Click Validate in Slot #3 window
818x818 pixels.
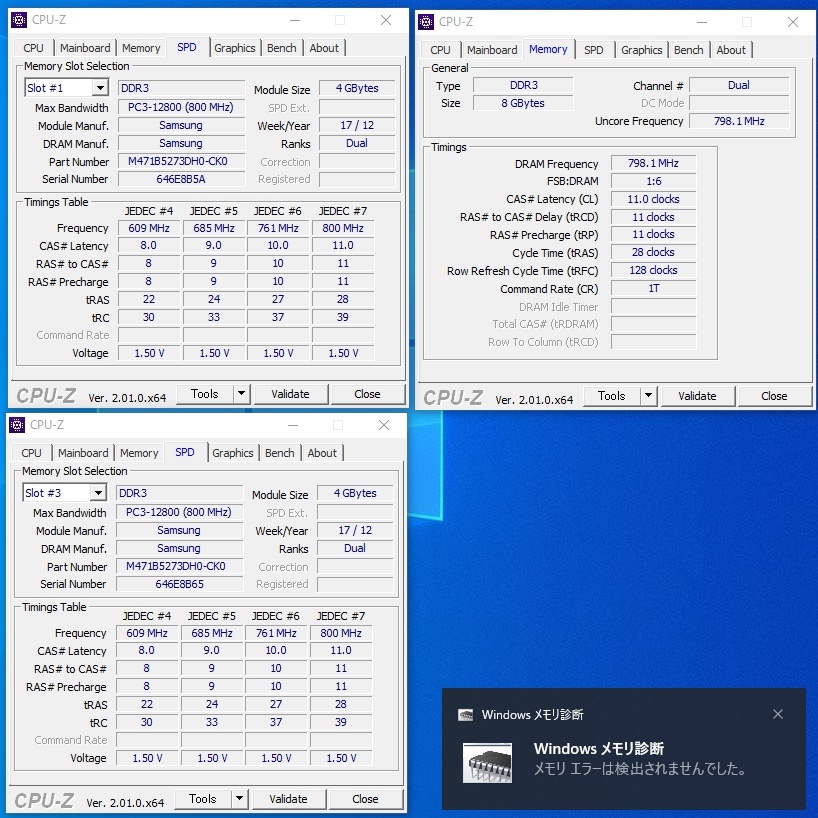click(288, 799)
